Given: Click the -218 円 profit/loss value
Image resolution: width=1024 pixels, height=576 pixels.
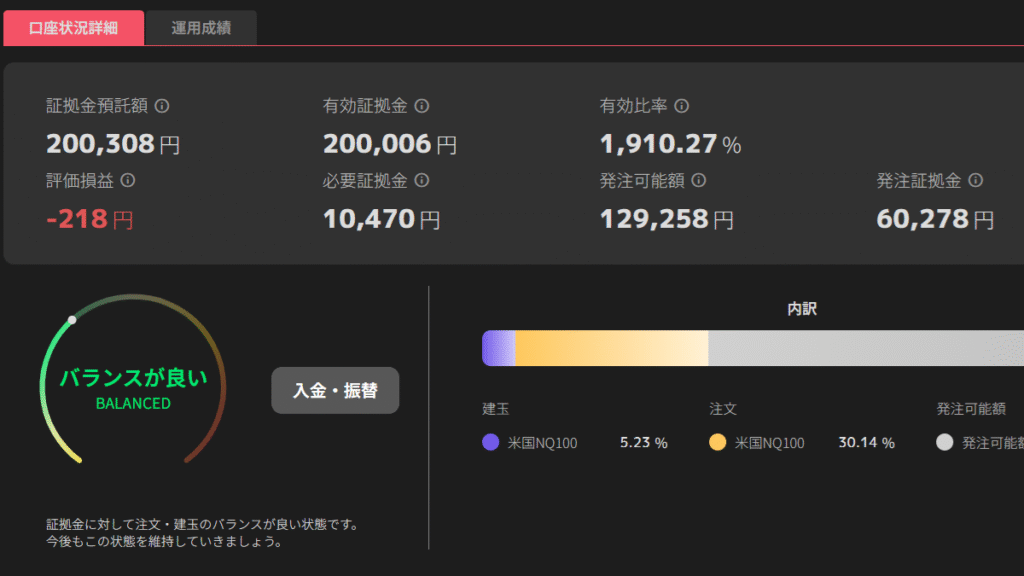Looking at the screenshot, I should pyautogui.click(x=89, y=219).
